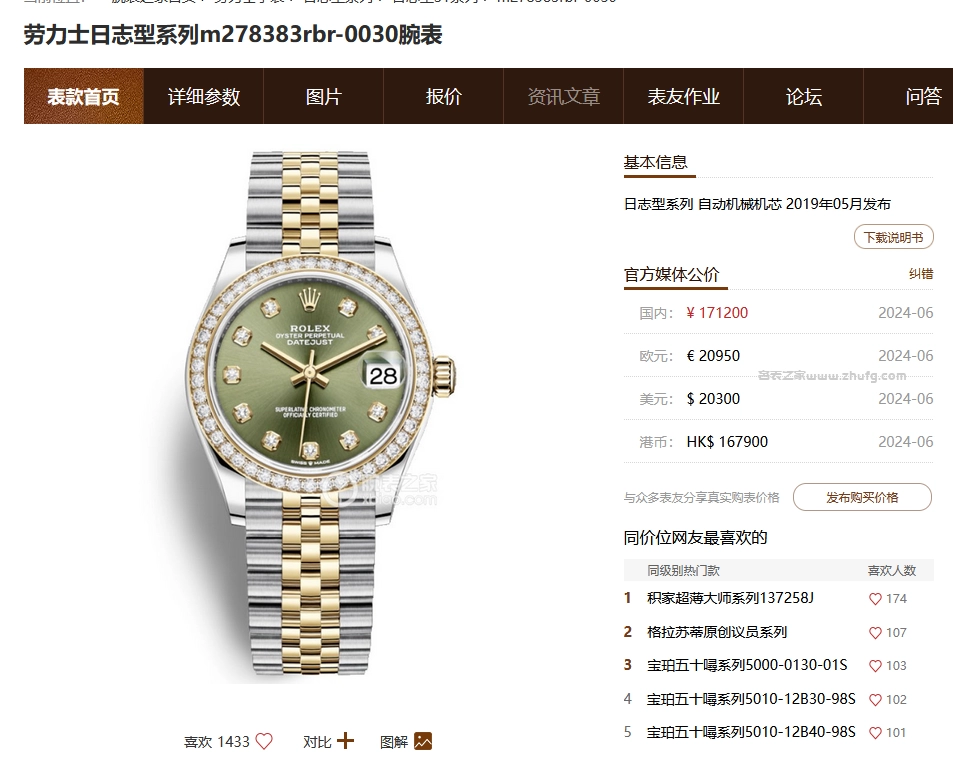Click the 纠错 link

tap(921, 274)
